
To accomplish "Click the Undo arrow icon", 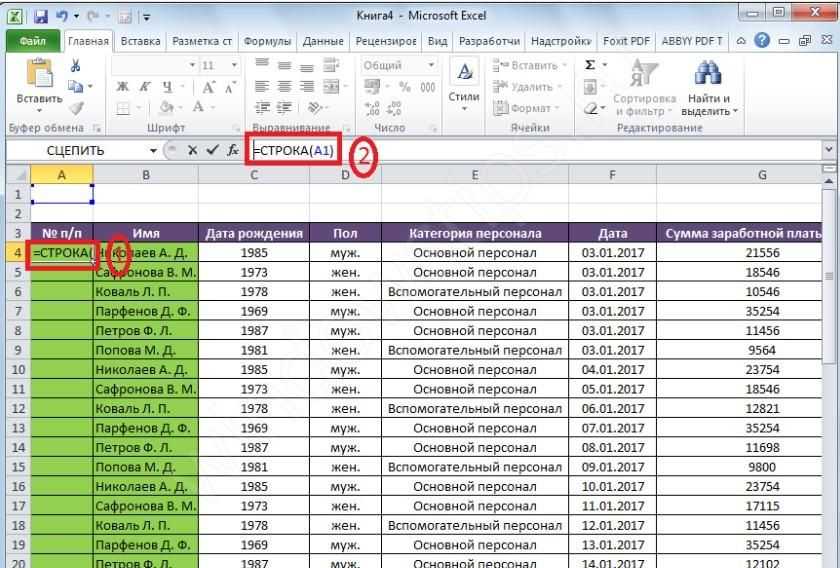I will click(62, 17).
